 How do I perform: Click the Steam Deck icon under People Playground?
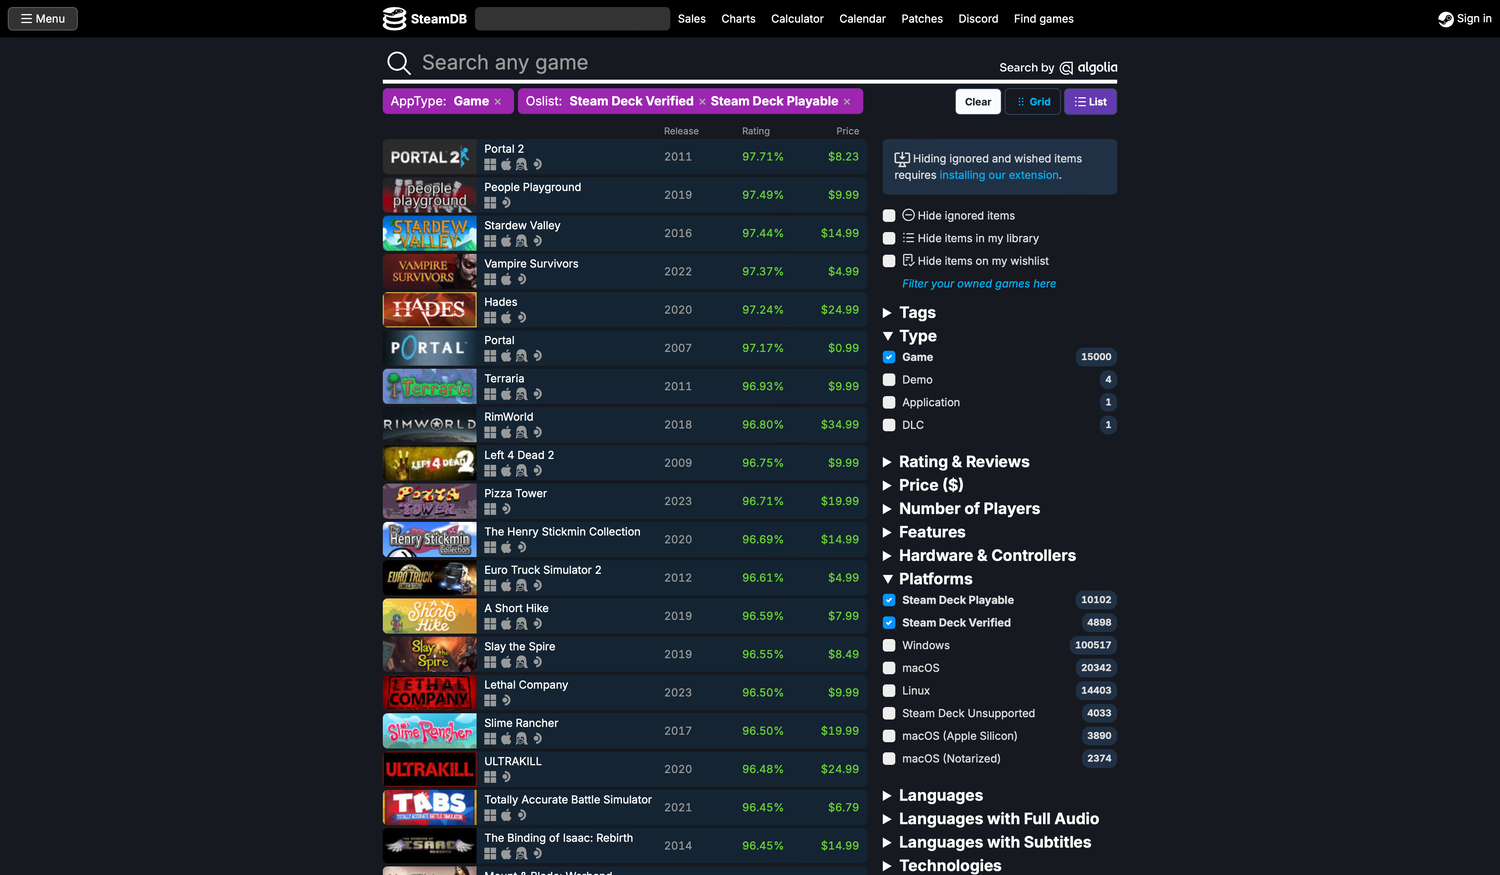click(506, 203)
